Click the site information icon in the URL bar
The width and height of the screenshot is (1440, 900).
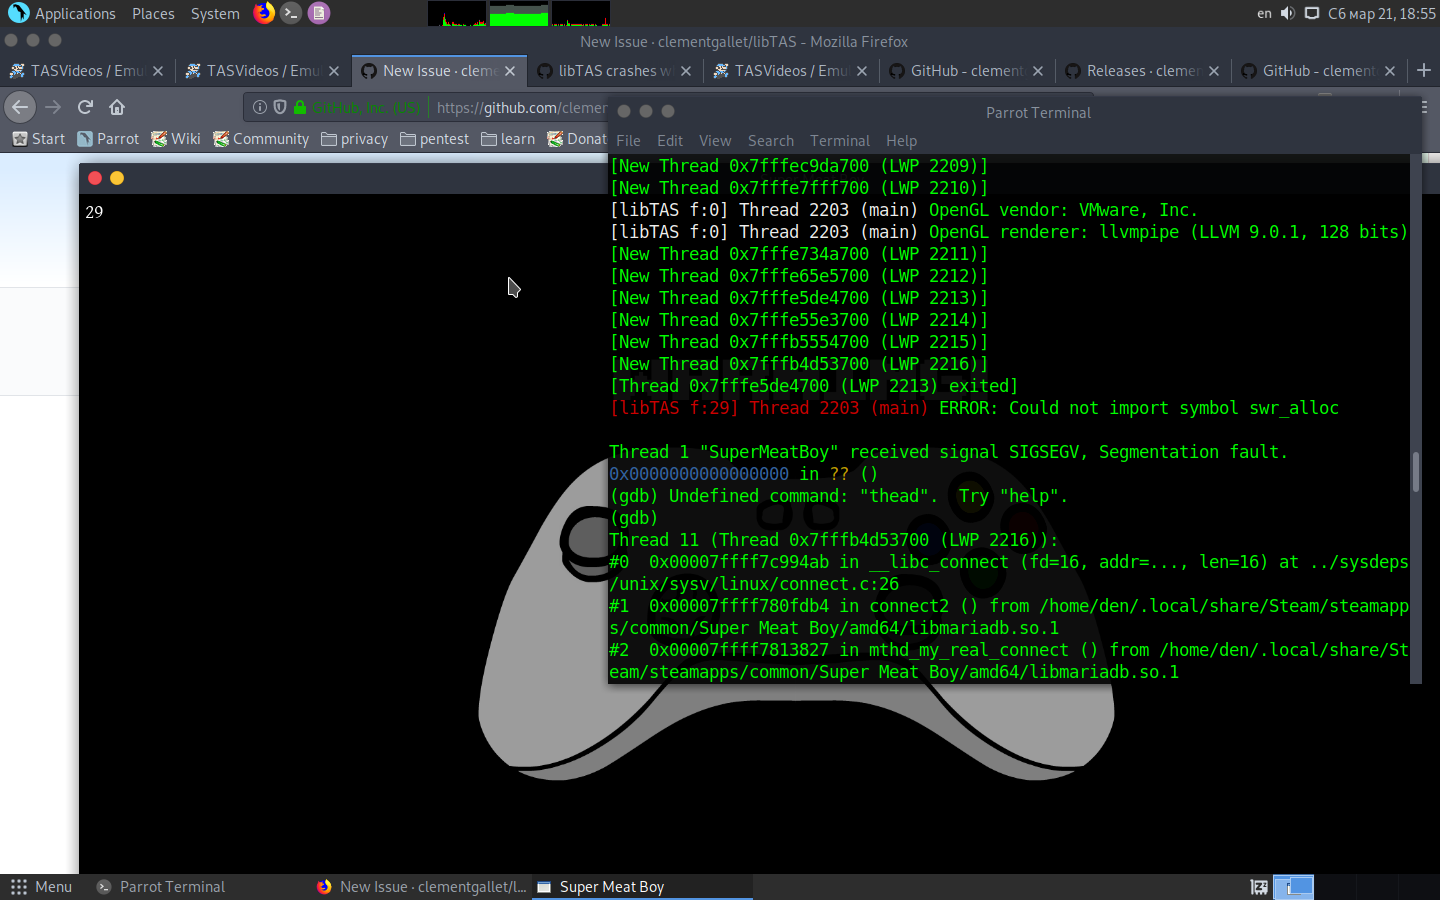coord(260,107)
